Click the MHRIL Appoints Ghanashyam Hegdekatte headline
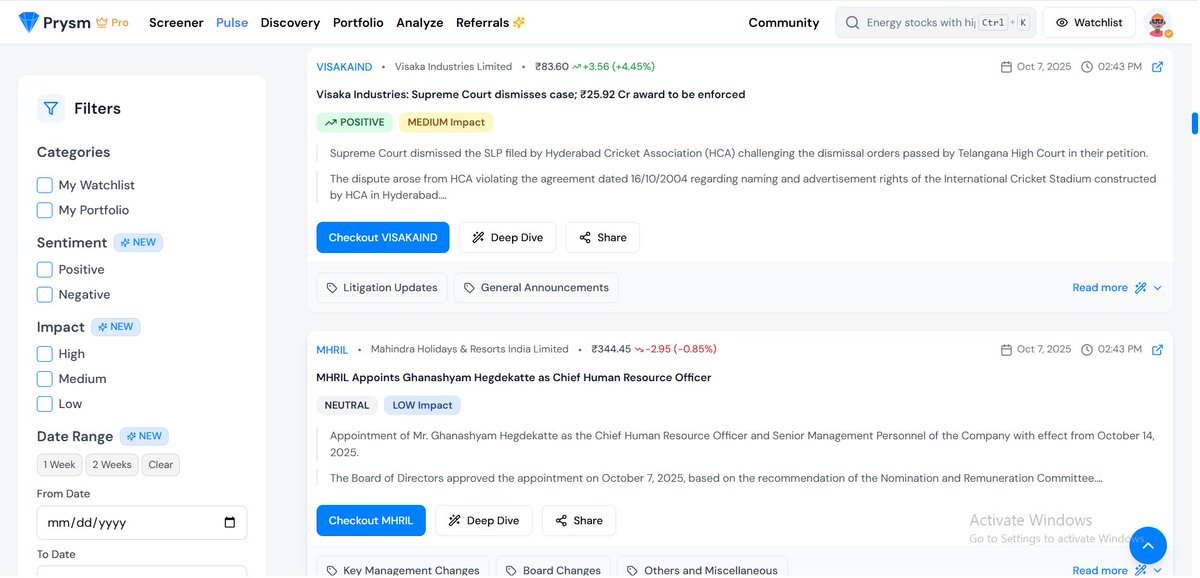1200x578 pixels. pos(514,377)
